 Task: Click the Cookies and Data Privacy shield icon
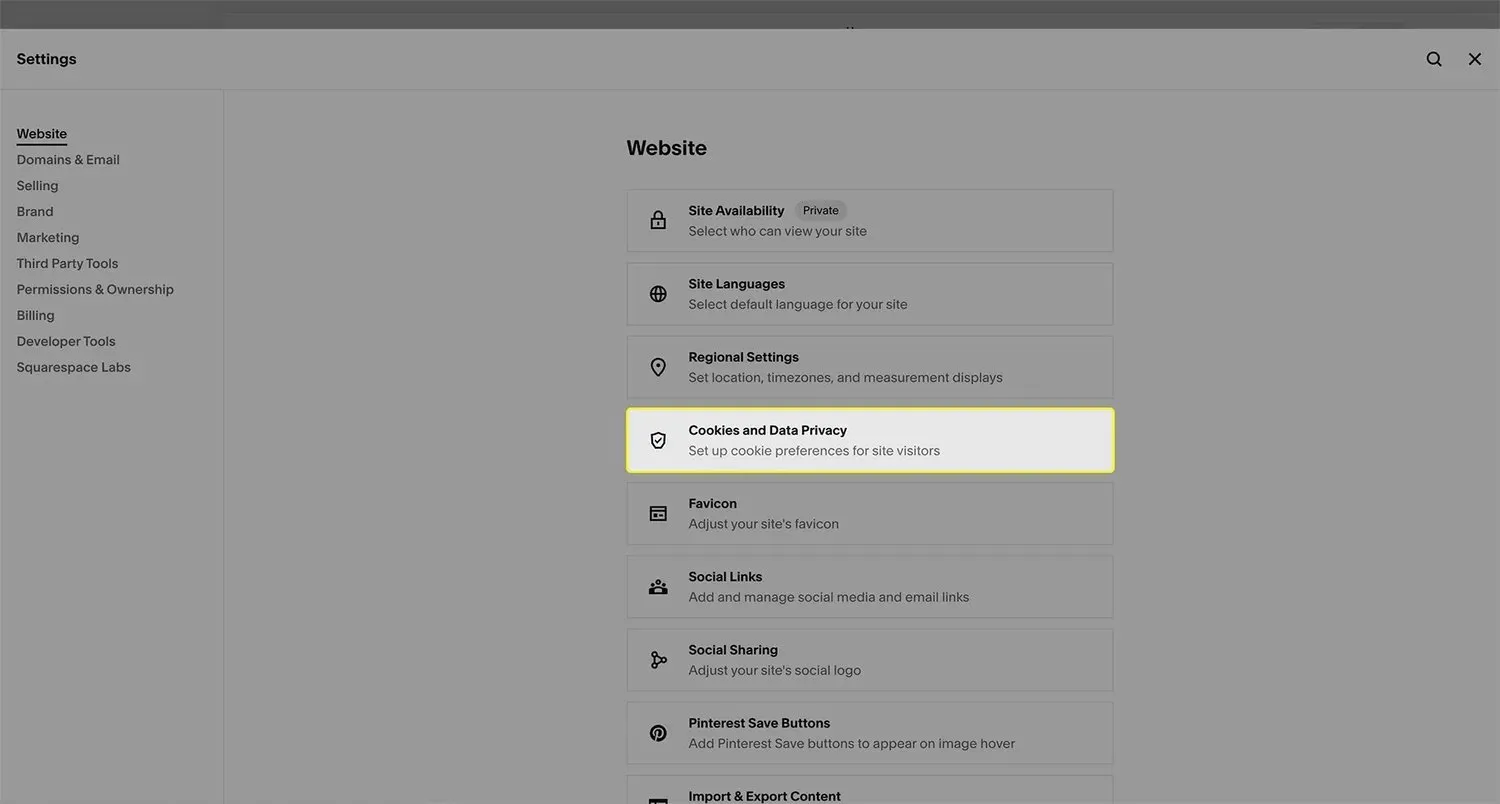coord(658,440)
